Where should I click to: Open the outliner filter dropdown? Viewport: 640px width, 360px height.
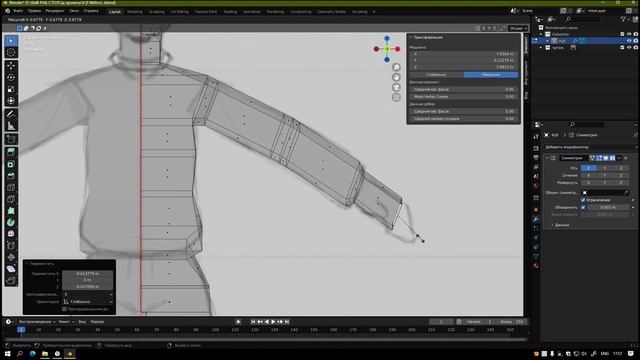[625, 19]
